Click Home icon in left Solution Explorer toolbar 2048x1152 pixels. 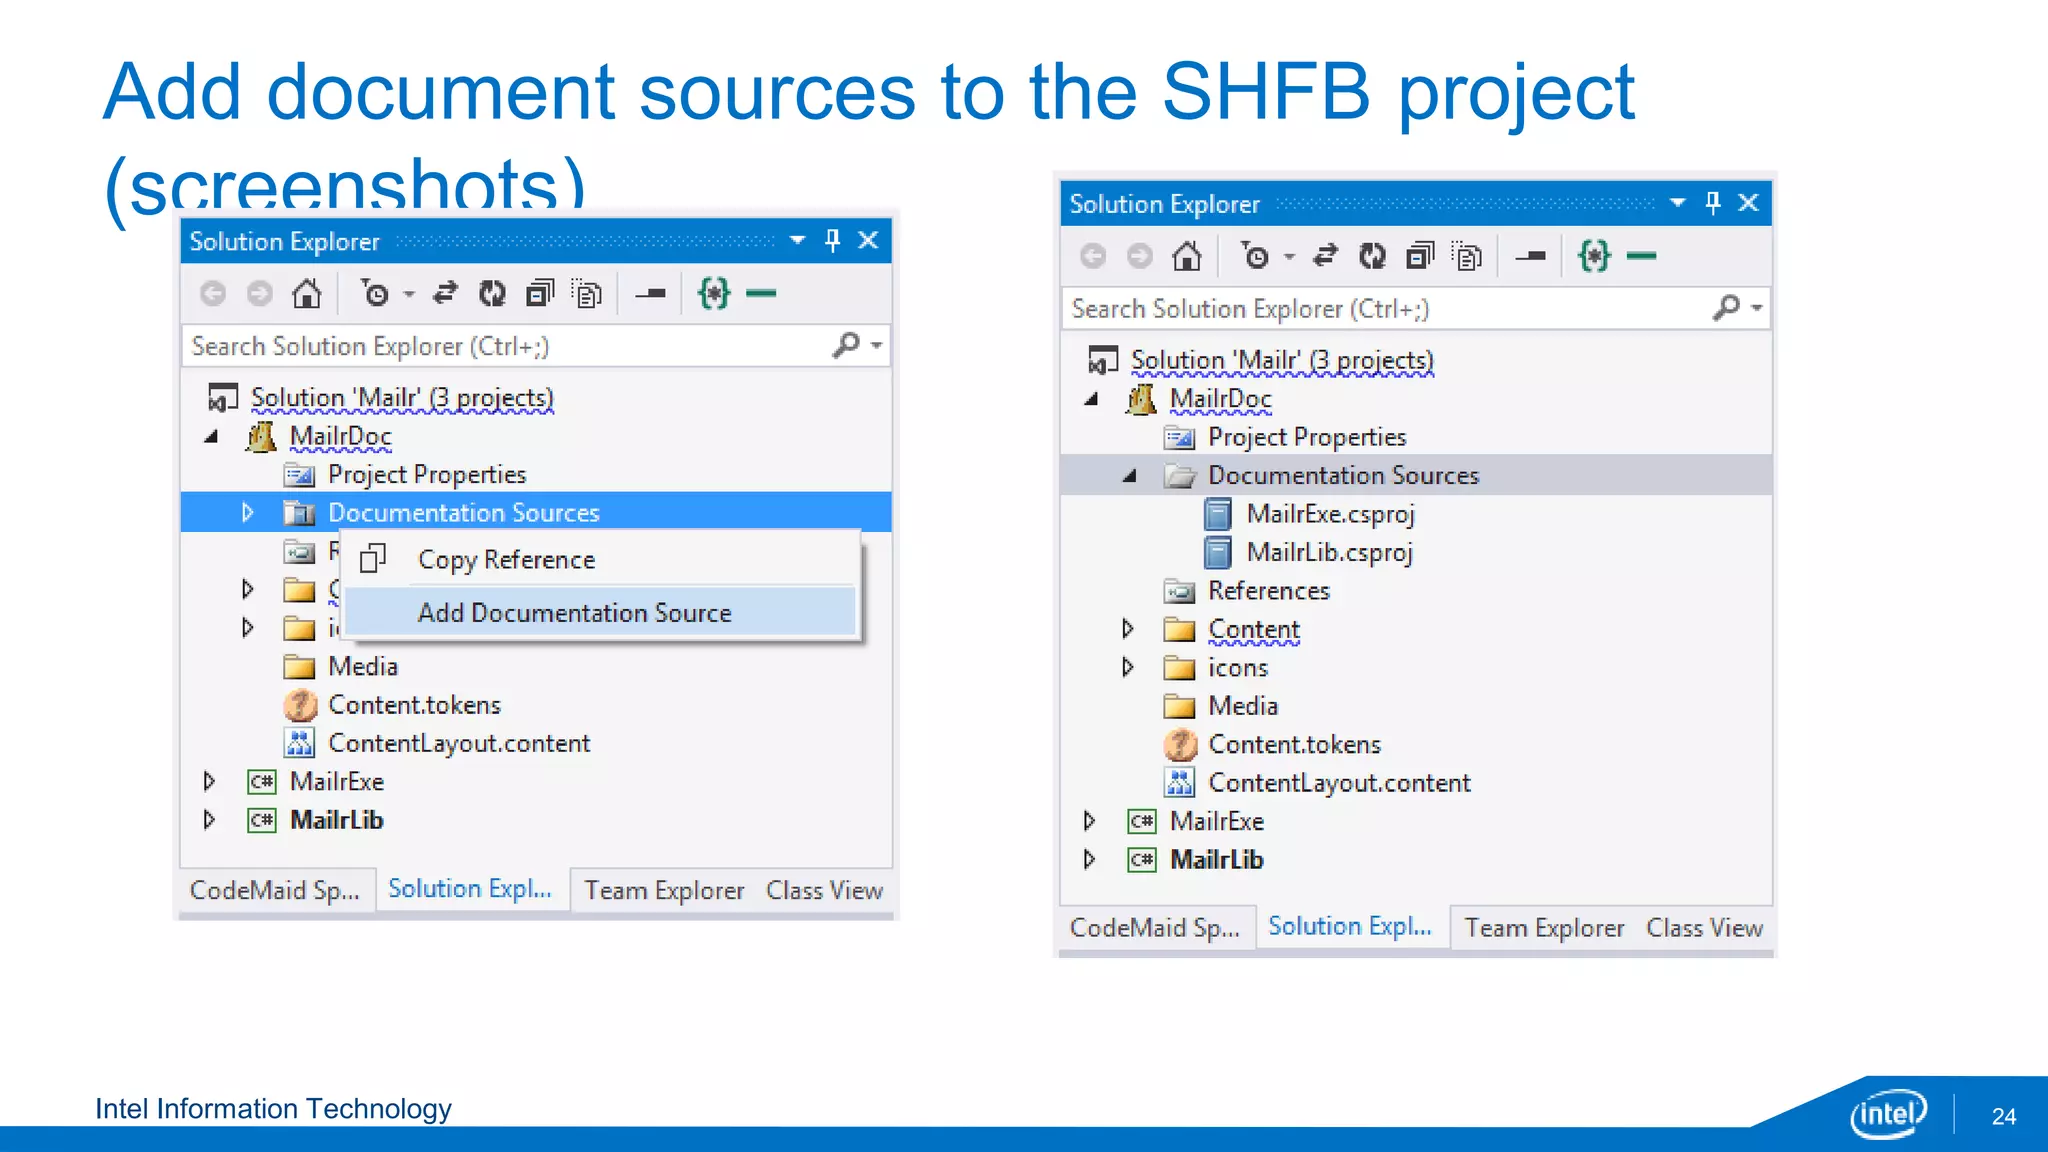pyautogui.click(x=306, y=293)
